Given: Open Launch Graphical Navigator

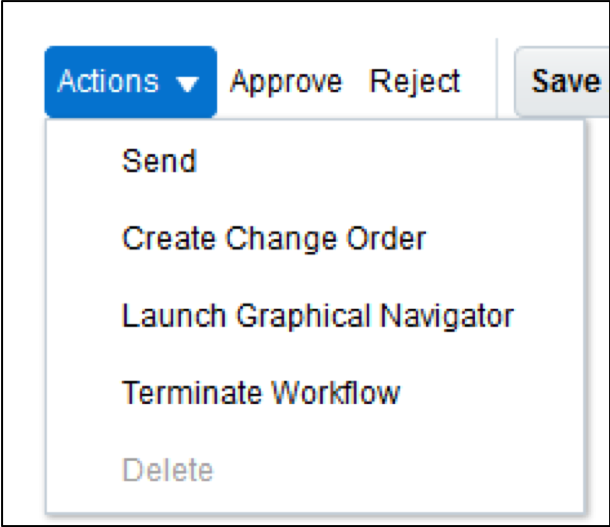Looking at the screenshot, I should [317, 316].
